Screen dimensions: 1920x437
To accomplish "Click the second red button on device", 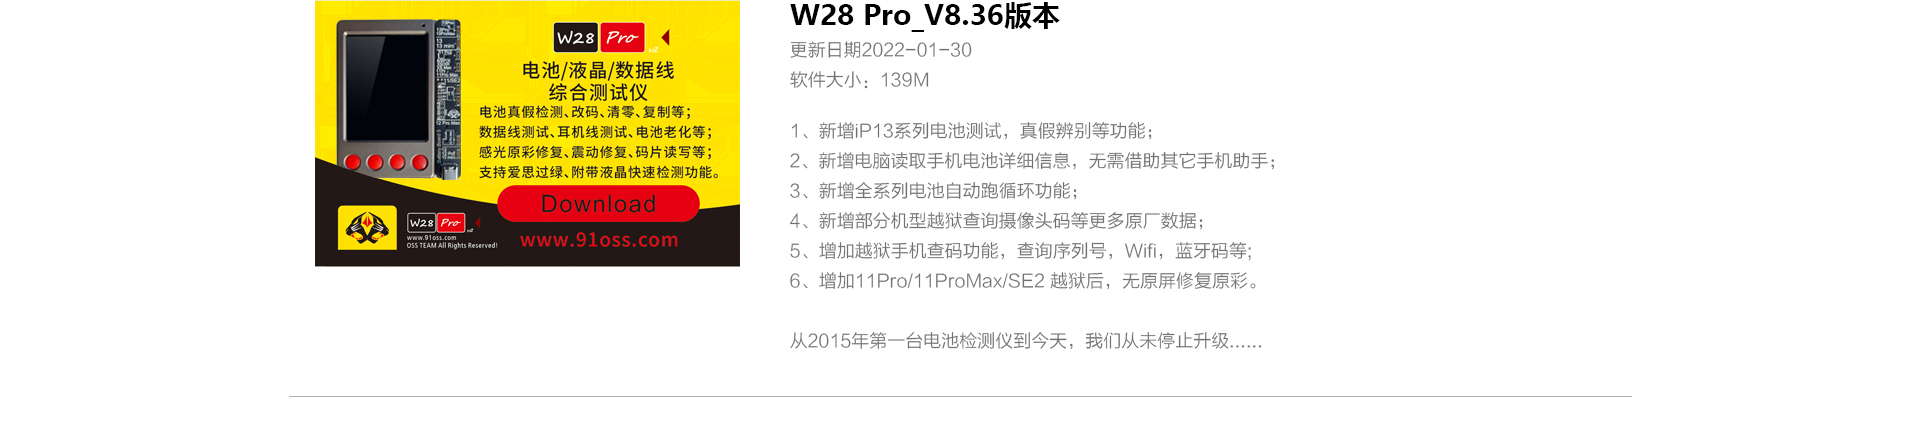I will point(375,162).
